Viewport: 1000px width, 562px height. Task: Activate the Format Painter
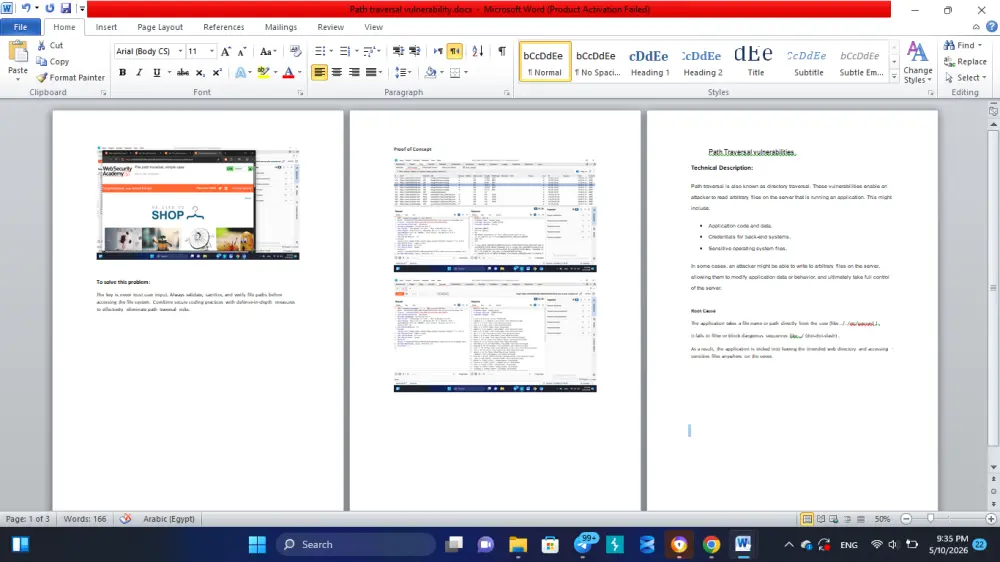point(71,77)
